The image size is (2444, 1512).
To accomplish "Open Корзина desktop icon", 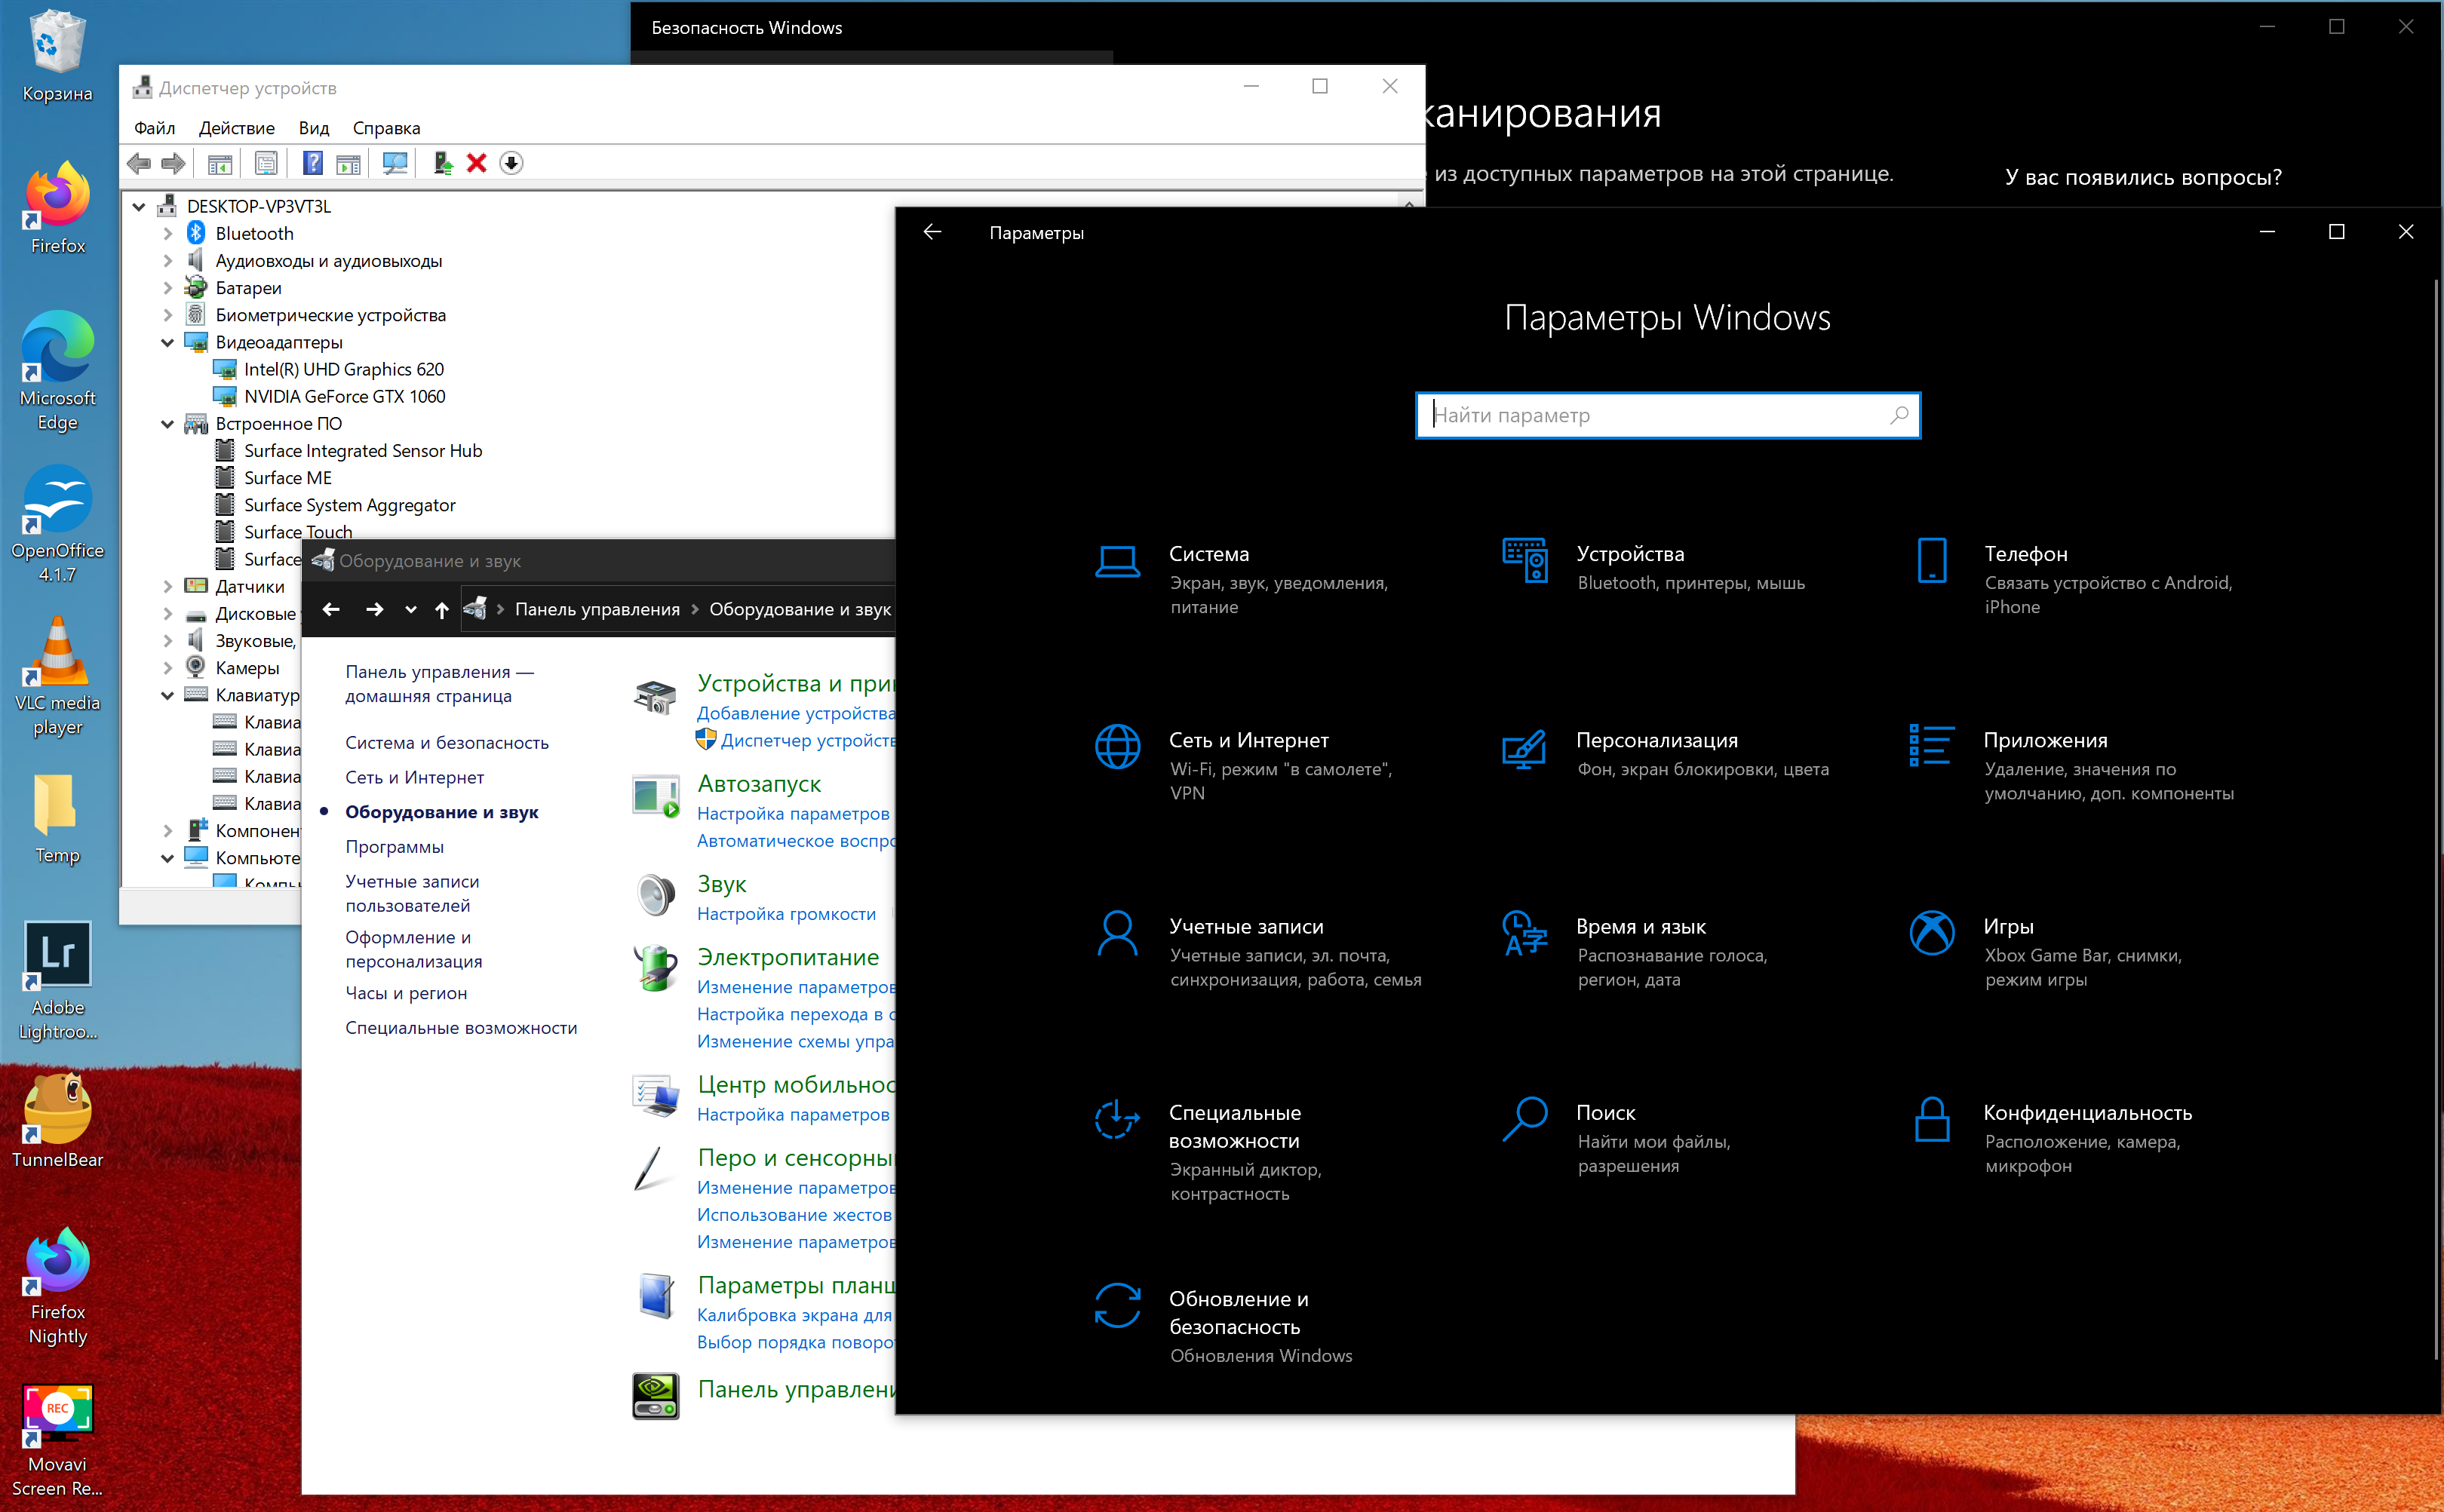I will point(57,57).
